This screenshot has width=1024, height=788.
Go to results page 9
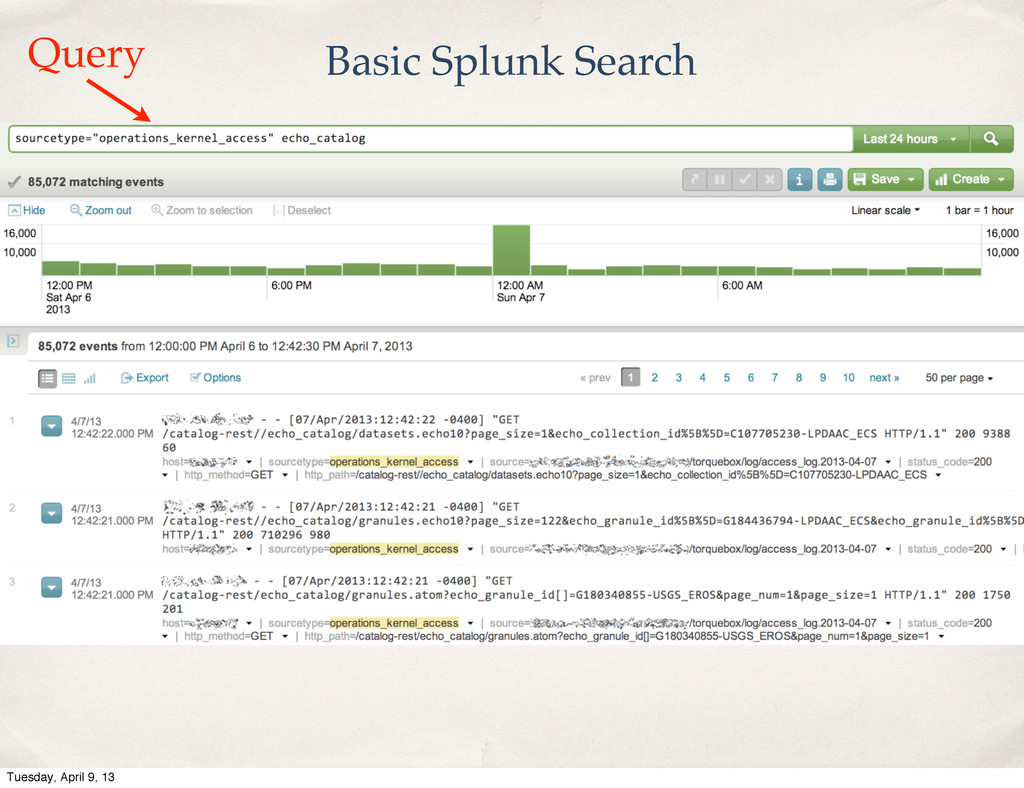click(823, 378)
